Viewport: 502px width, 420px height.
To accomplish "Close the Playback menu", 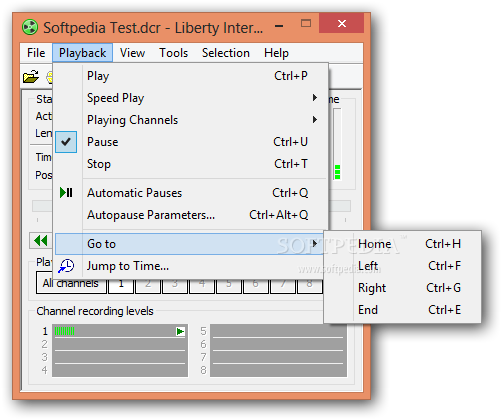I will pos(82,53).
